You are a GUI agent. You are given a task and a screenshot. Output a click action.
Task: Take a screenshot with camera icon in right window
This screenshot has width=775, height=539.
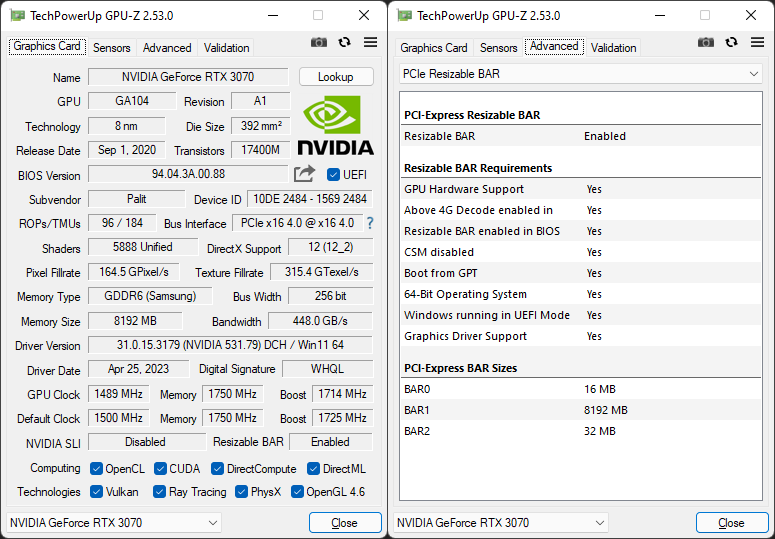click(706, 42)
